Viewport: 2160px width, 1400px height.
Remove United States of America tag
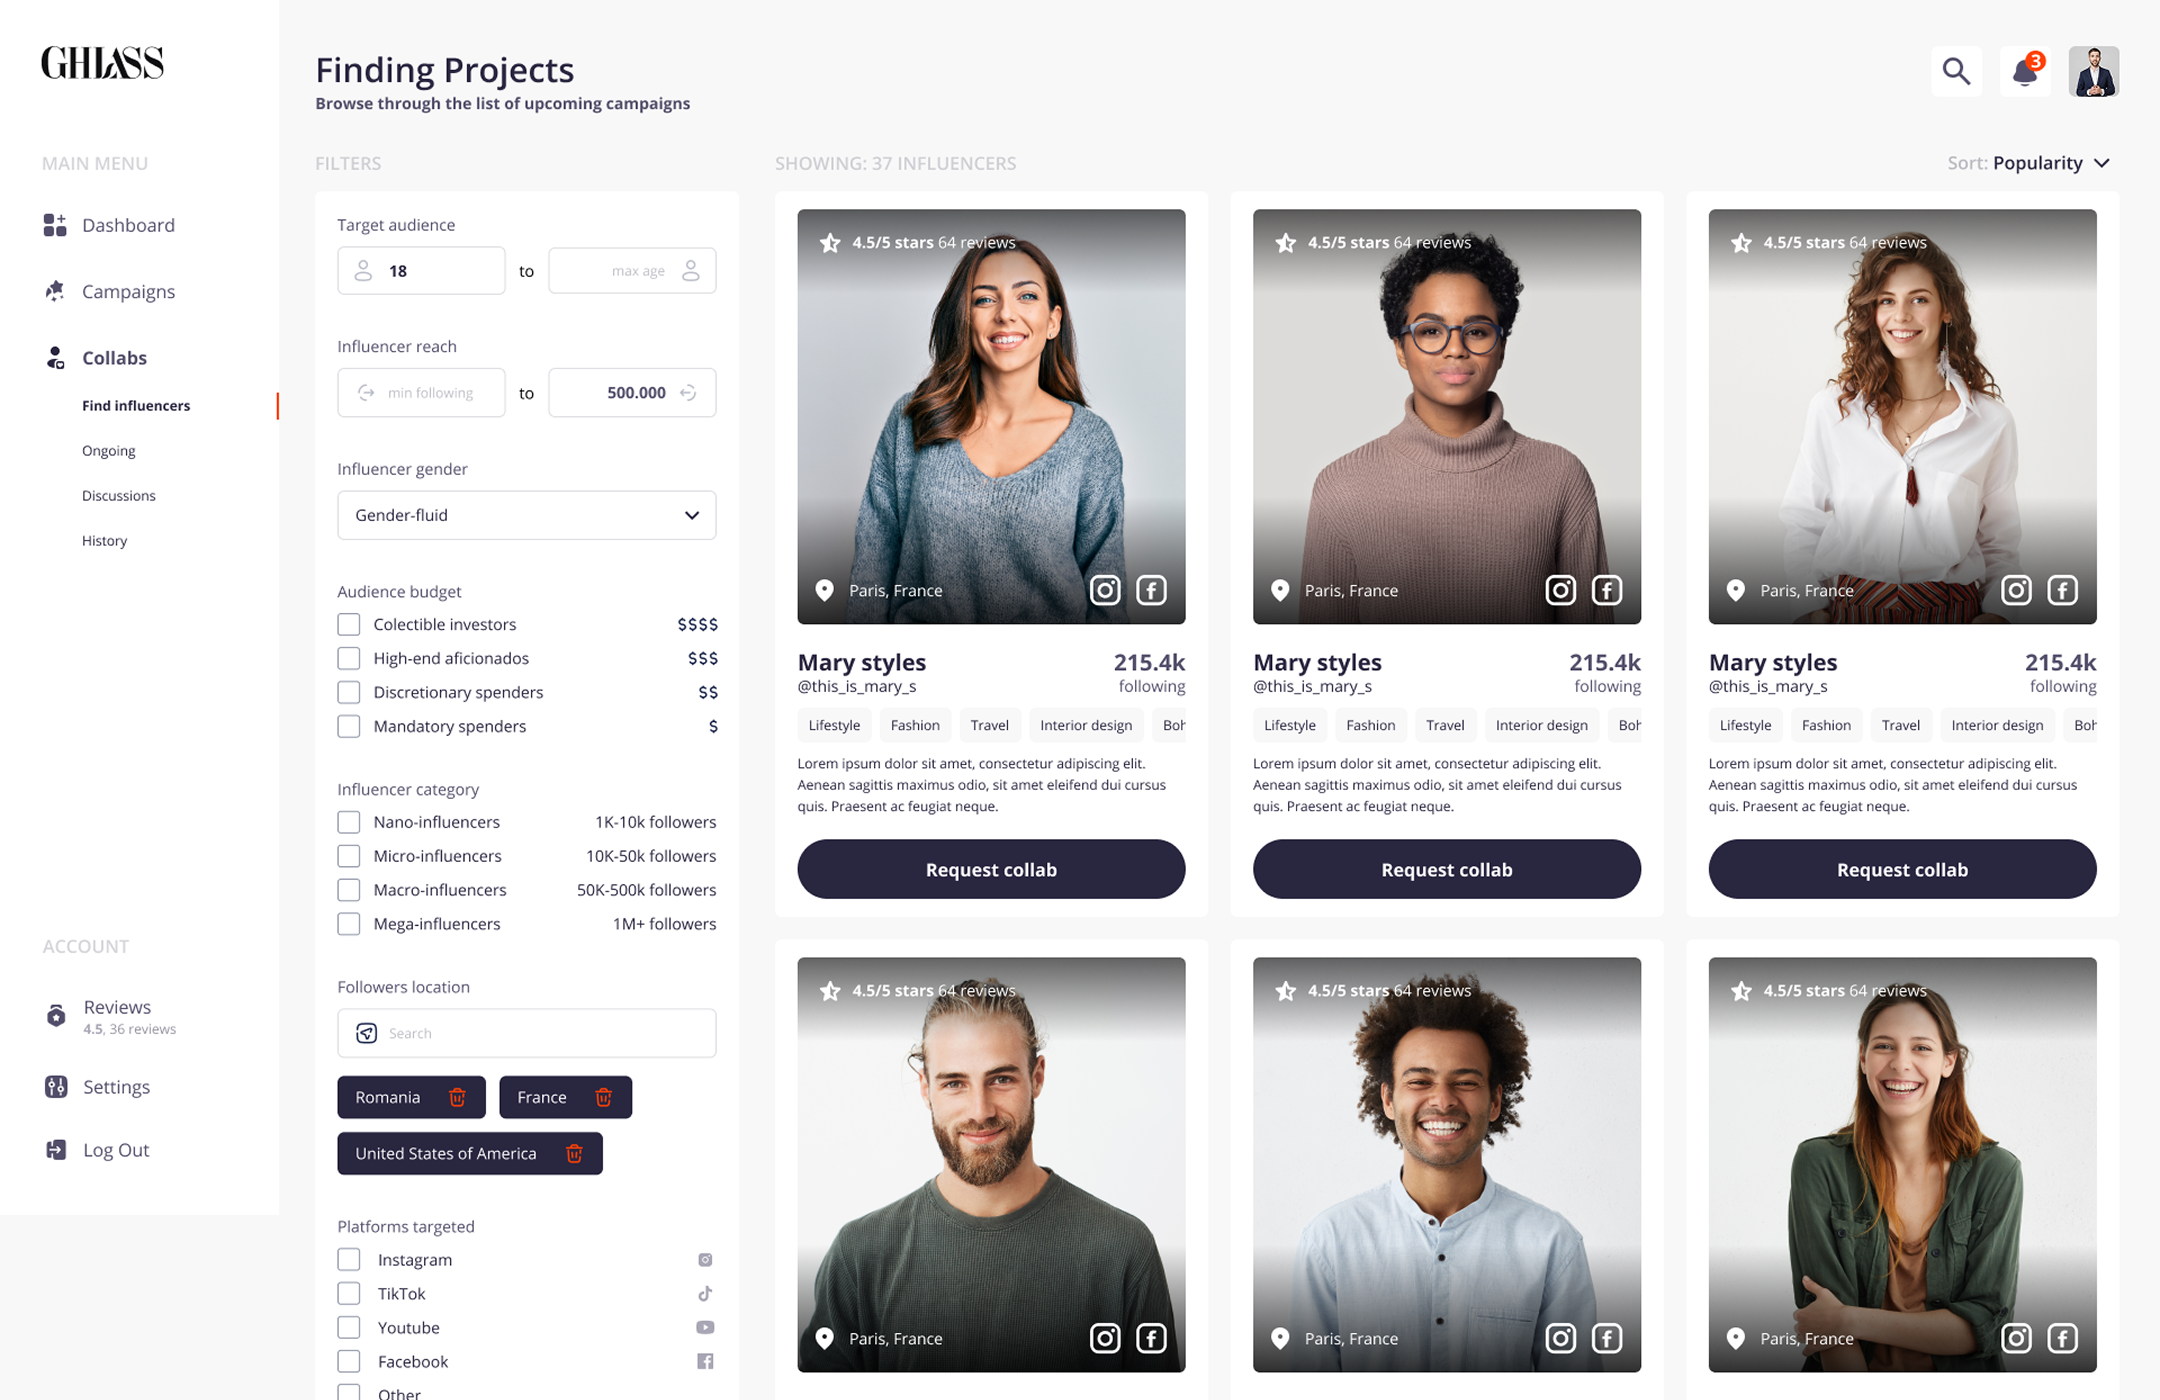tap(574, 1153)
